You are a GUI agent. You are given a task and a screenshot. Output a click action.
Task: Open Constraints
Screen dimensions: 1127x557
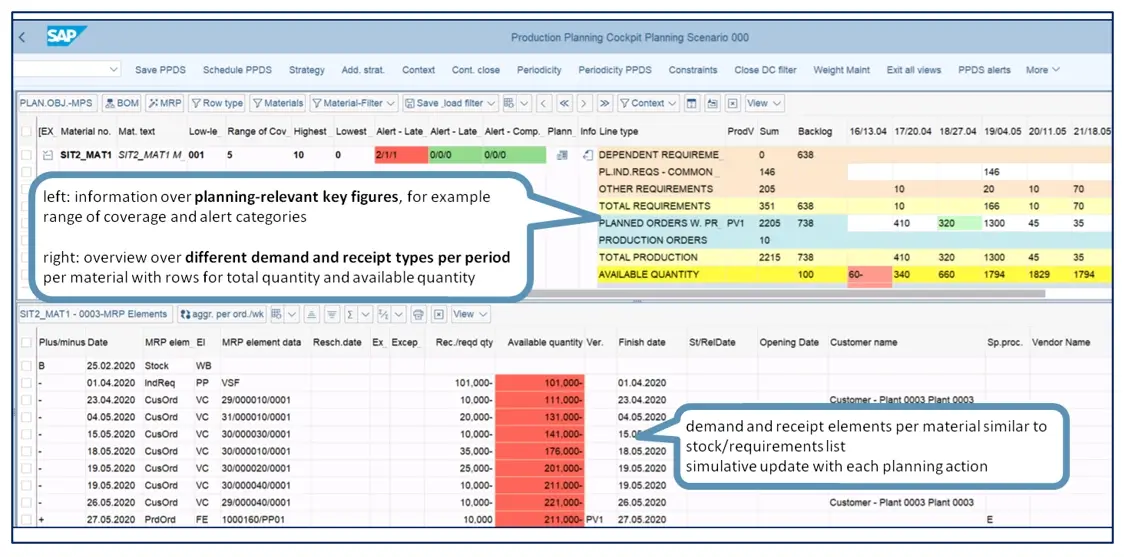click(x=693, y=70)
